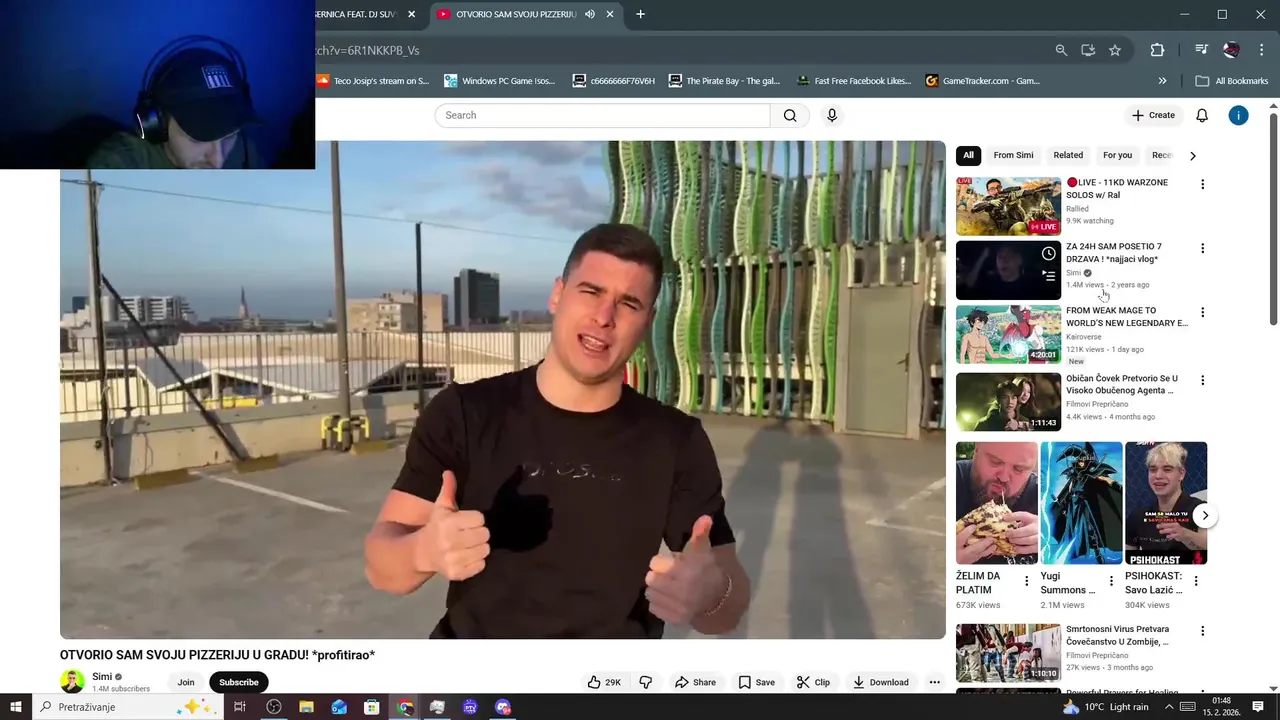
Task: Open Chrome media controls icon
Action: 1200,50
